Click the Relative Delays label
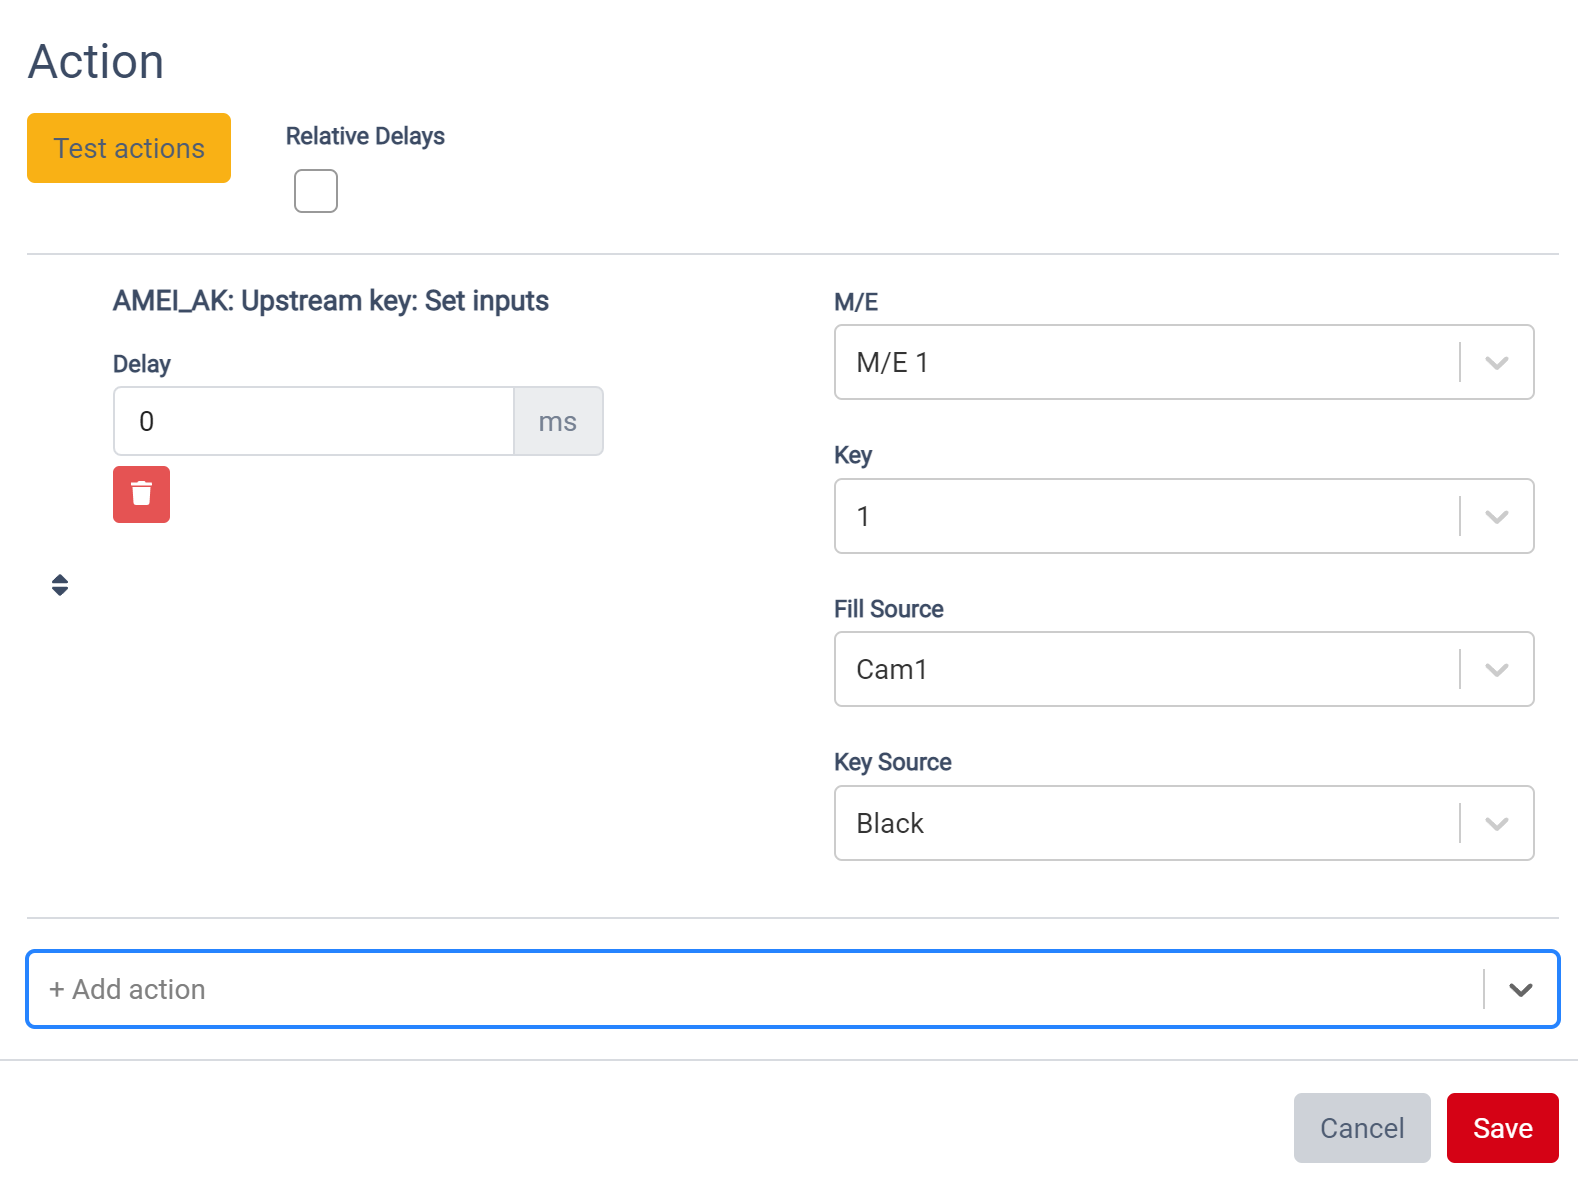The height and width of the screenshot is (1194, 1578). (365, 136)
